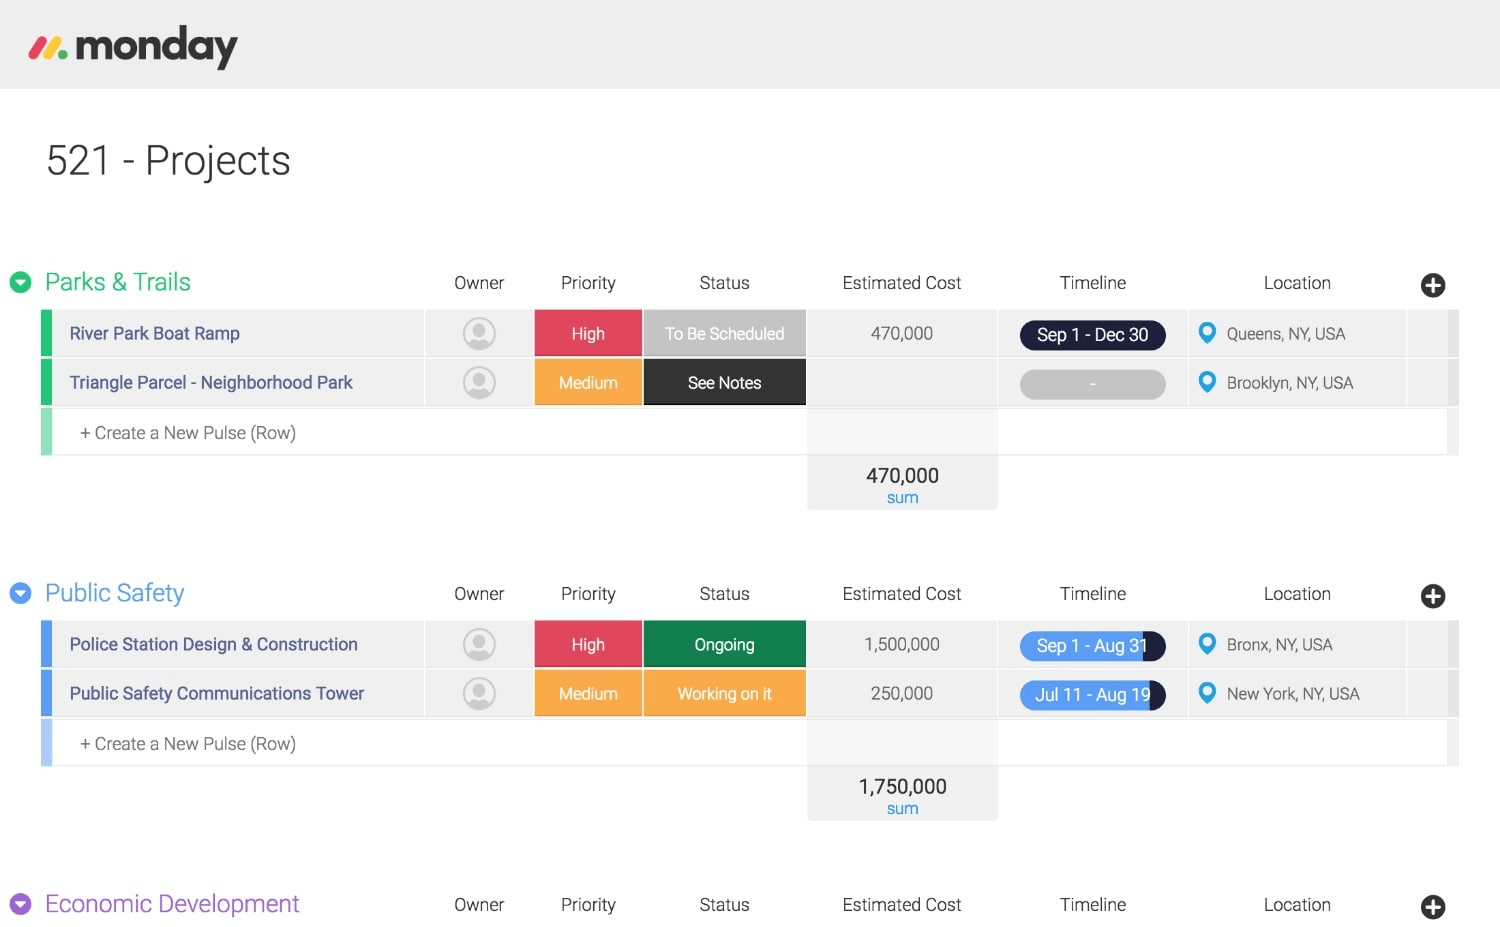Viewport: 1500px width, 927px height.
Task: Collapse the Parks & Trails group
Action: pyautogui.click(x=20, y=283)
